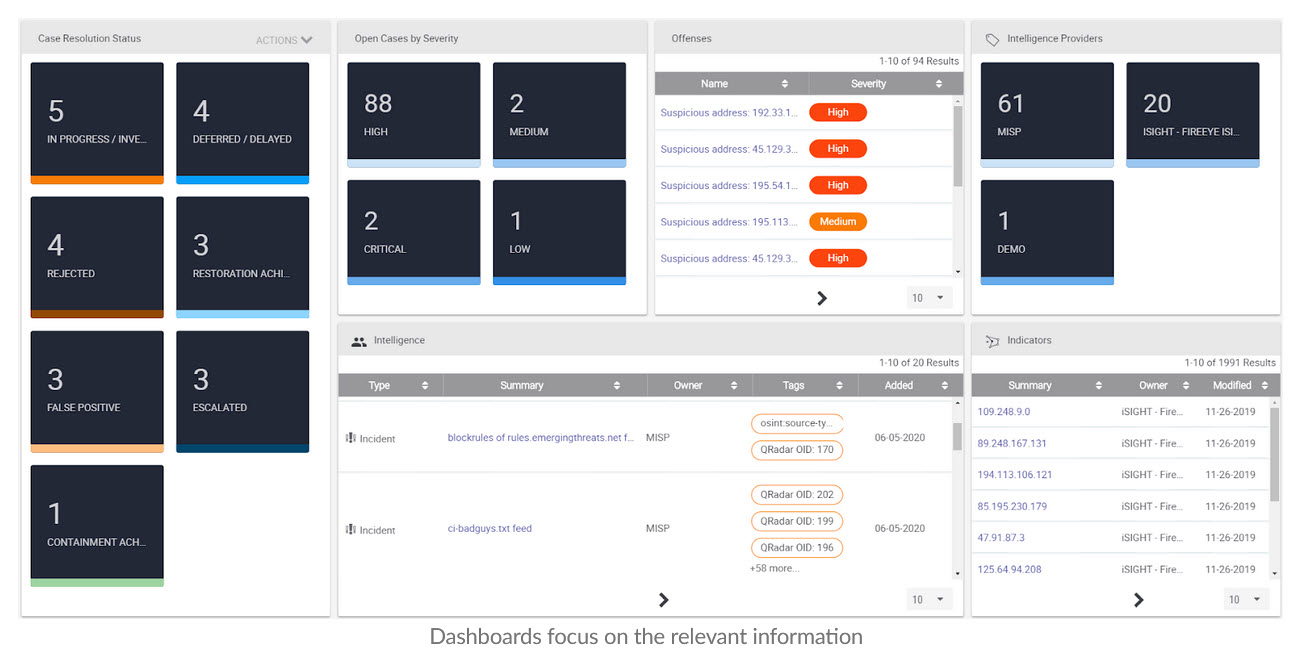Click the sort arrows on Offenses Severity column
This screenshot has height=662, width=1302.
pos(939,84)
